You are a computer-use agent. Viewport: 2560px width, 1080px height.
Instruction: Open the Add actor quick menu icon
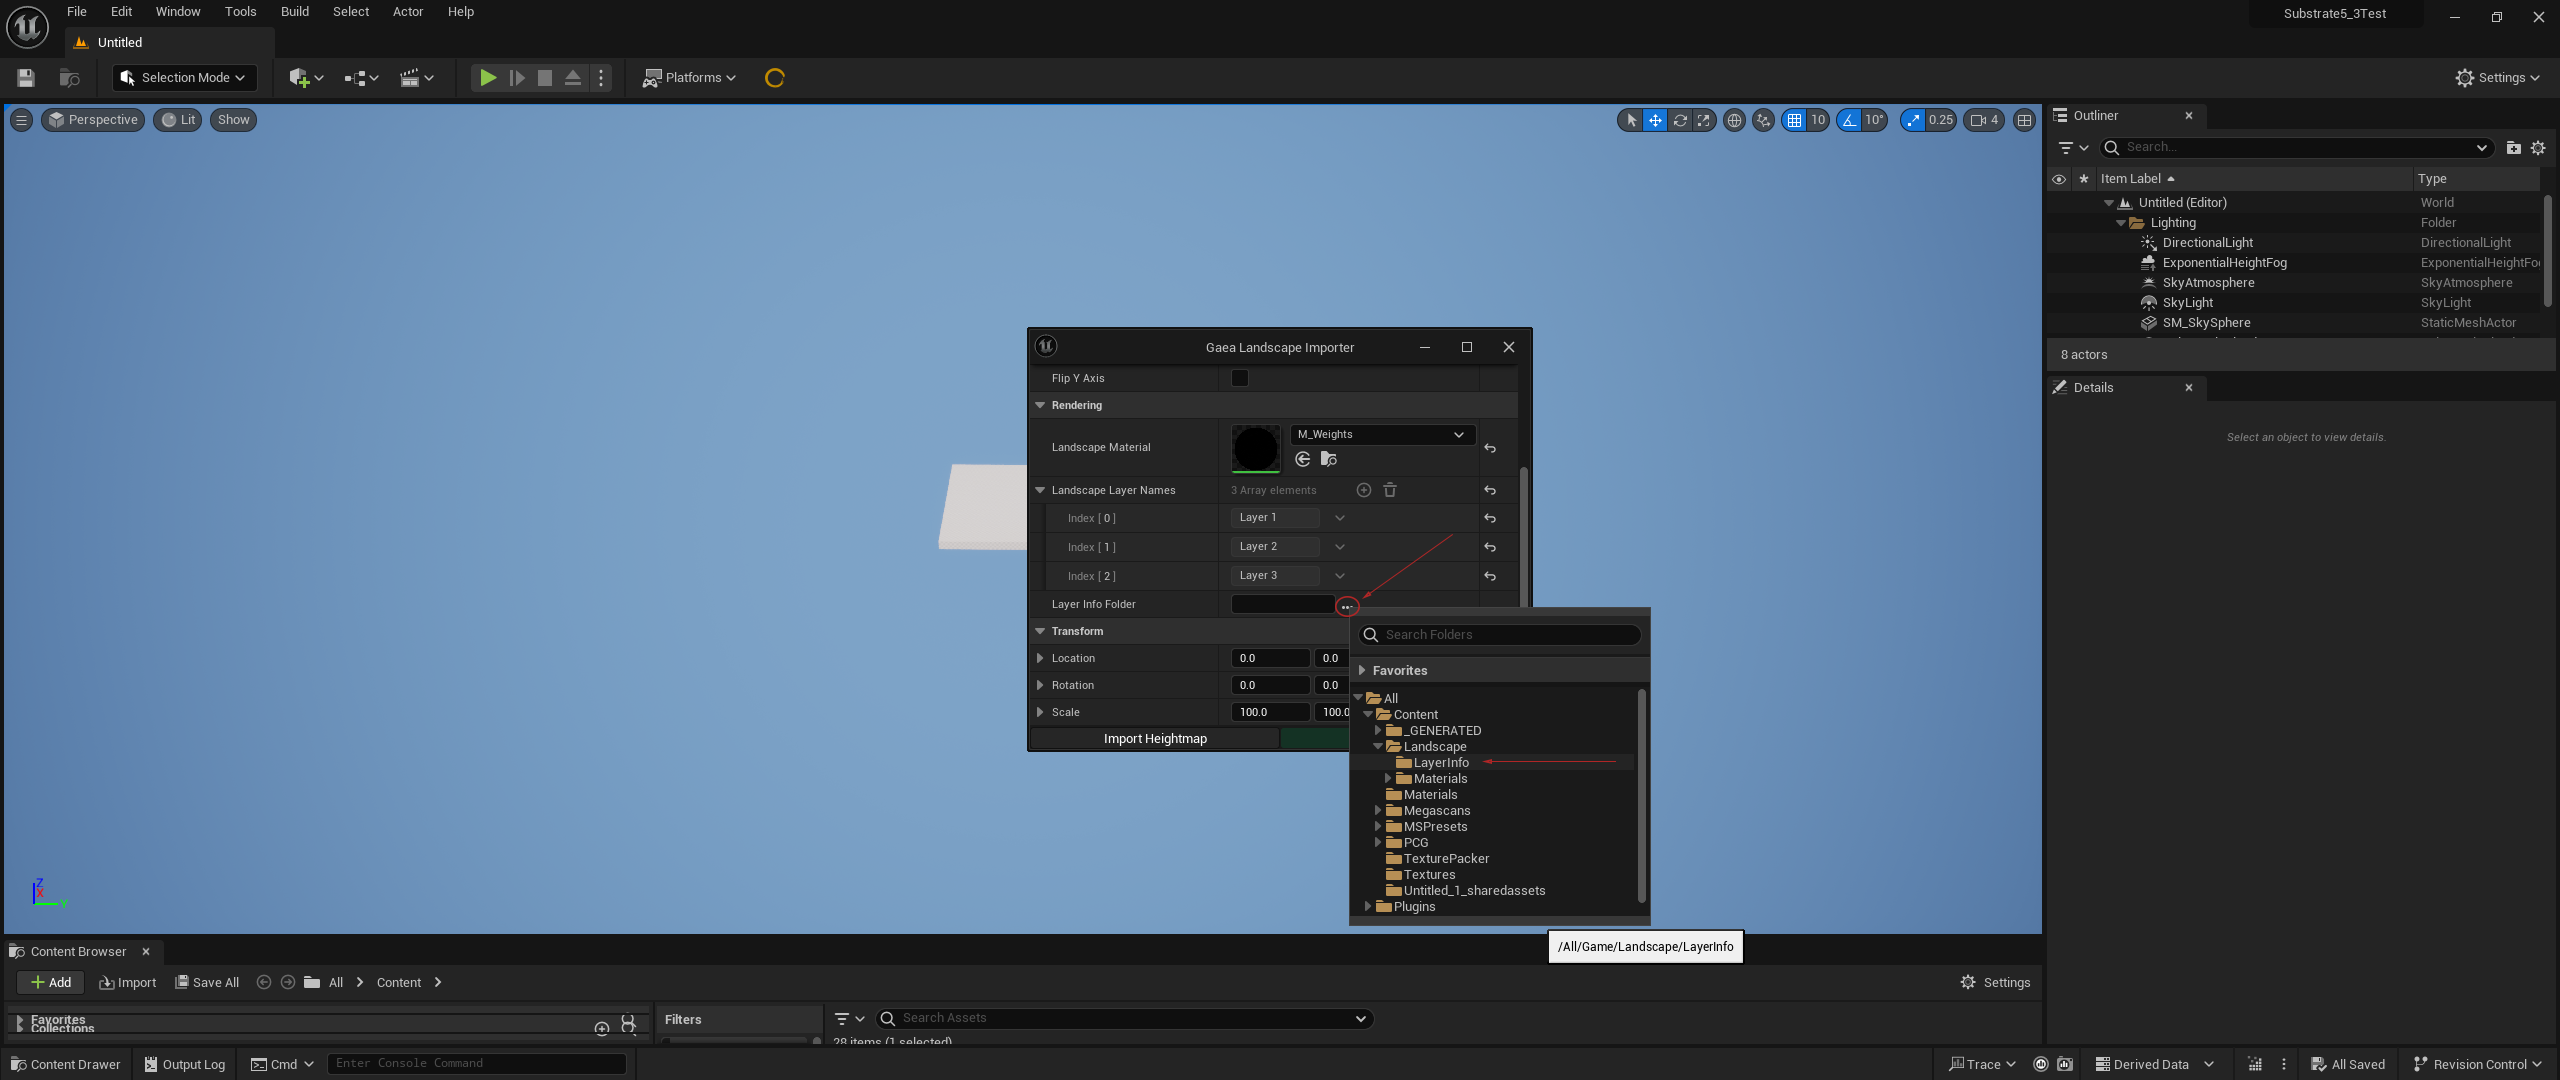[x=306, y=78]
